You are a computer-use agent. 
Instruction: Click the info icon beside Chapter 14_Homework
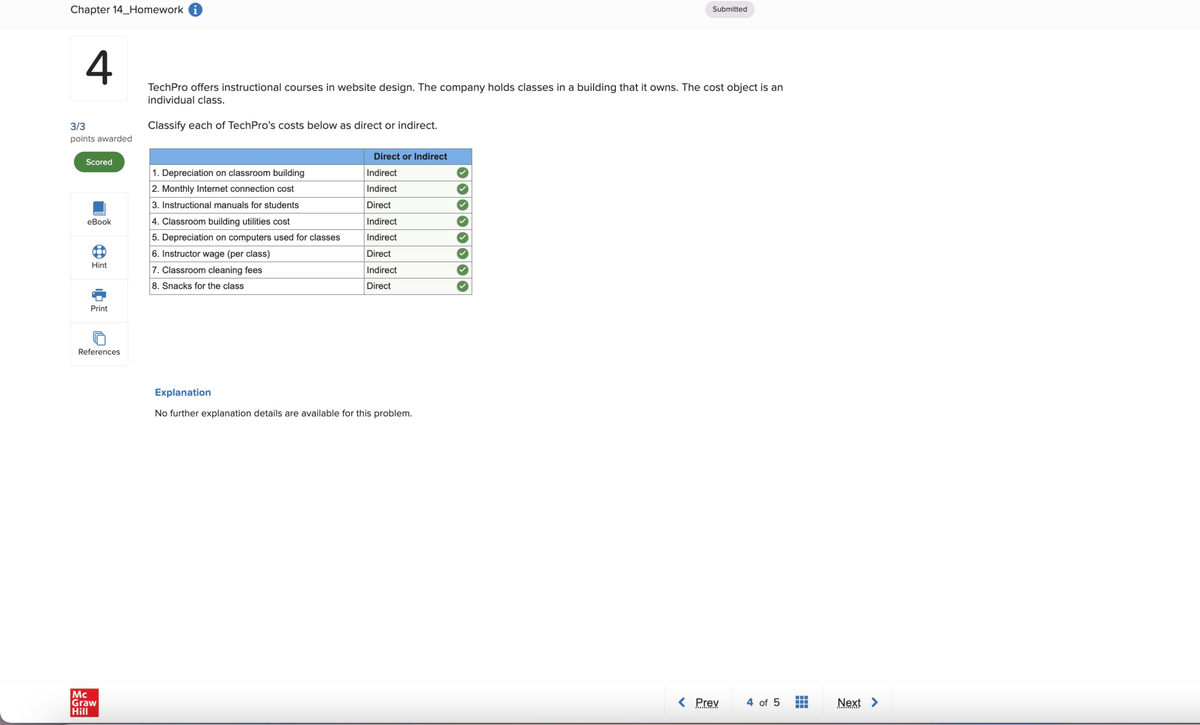tap(196, 10)
